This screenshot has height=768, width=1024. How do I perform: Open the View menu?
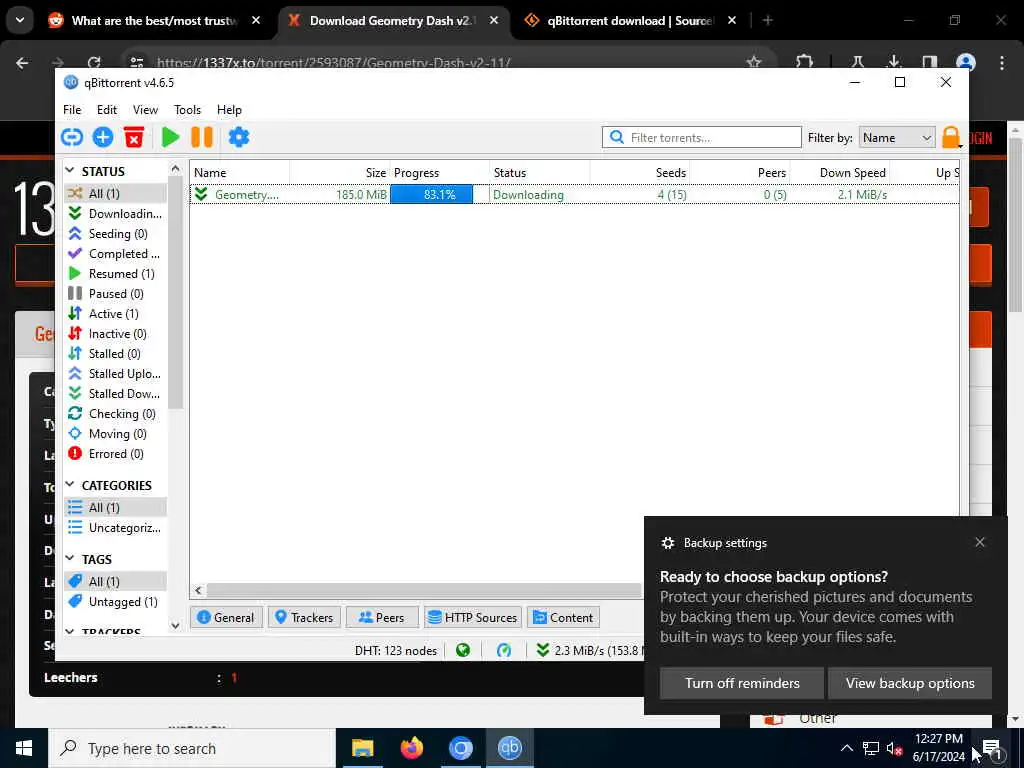[145, 110]
